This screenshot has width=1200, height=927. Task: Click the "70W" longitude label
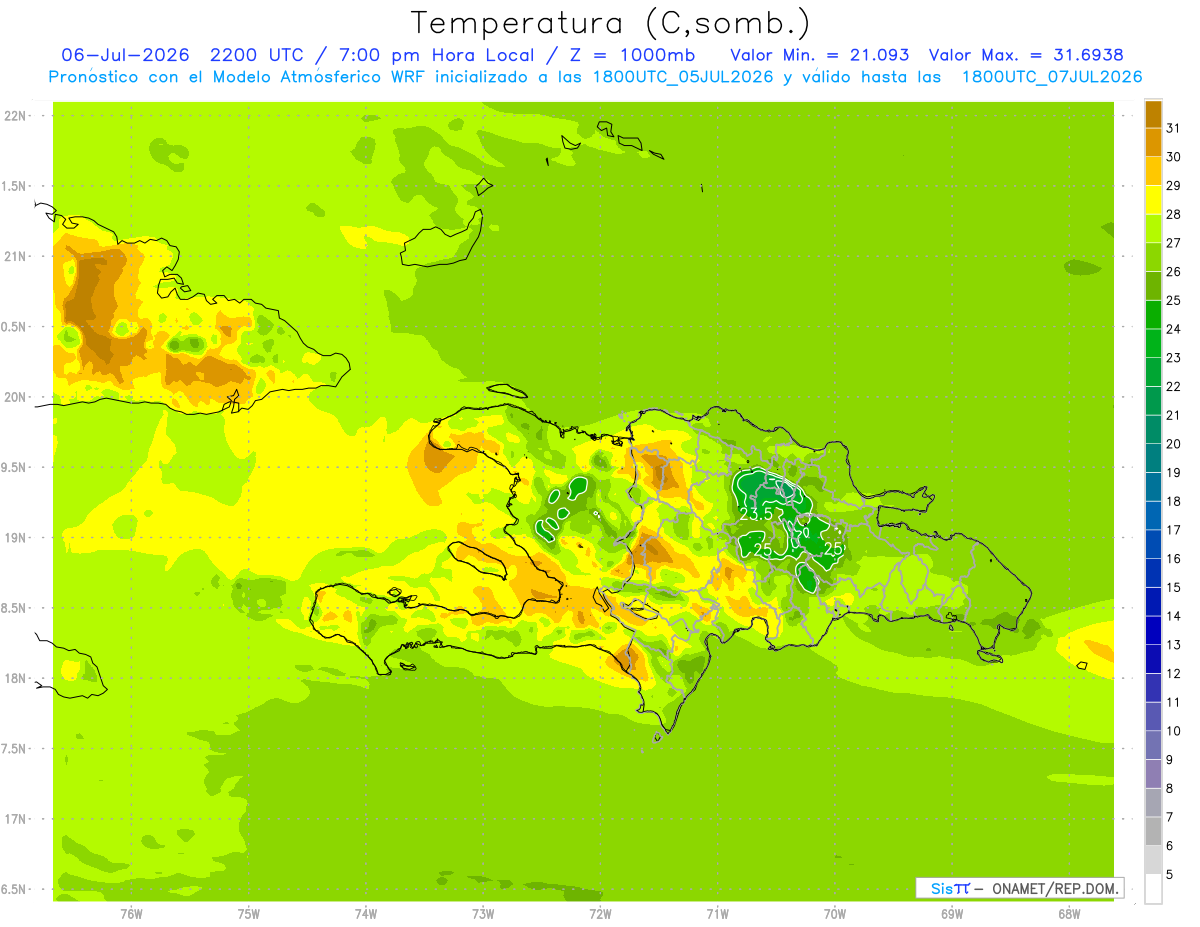tap(835, 913)
